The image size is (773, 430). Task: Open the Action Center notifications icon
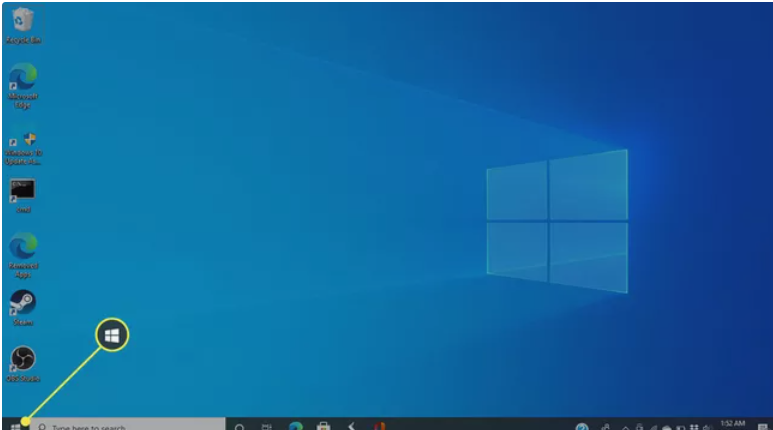click(762, 427)
